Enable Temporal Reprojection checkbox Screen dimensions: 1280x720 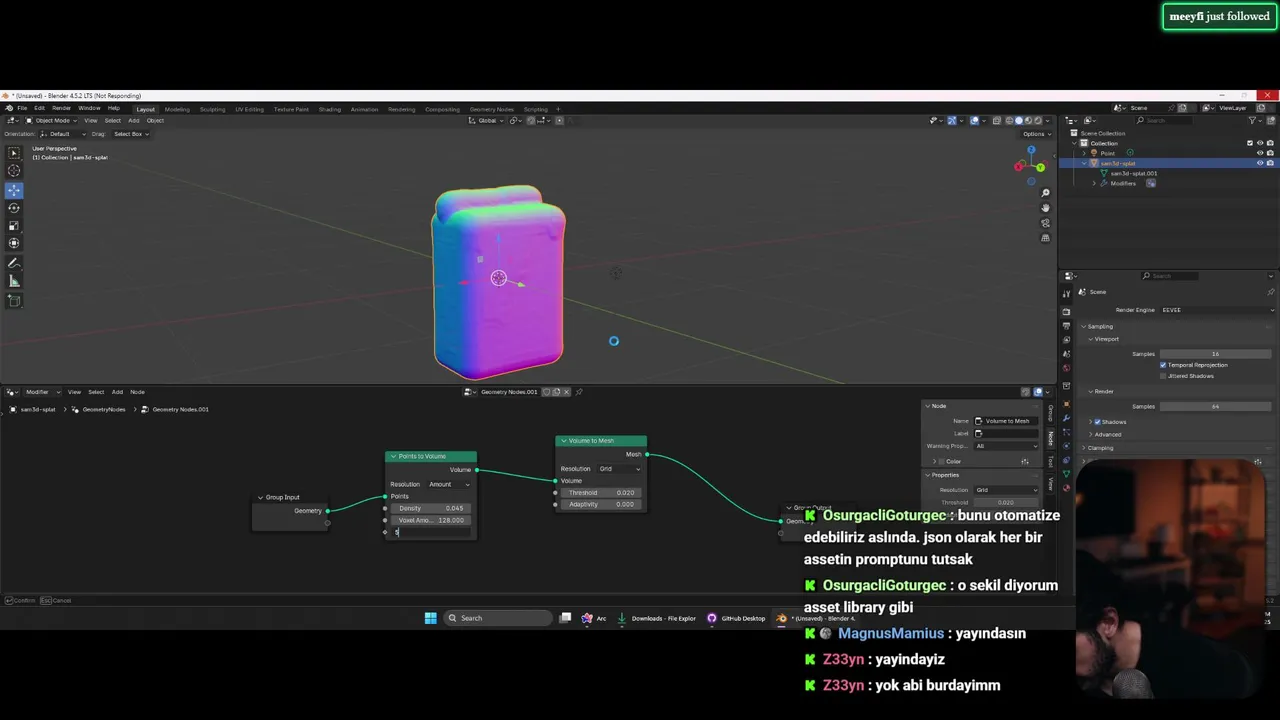point(1163,365)
